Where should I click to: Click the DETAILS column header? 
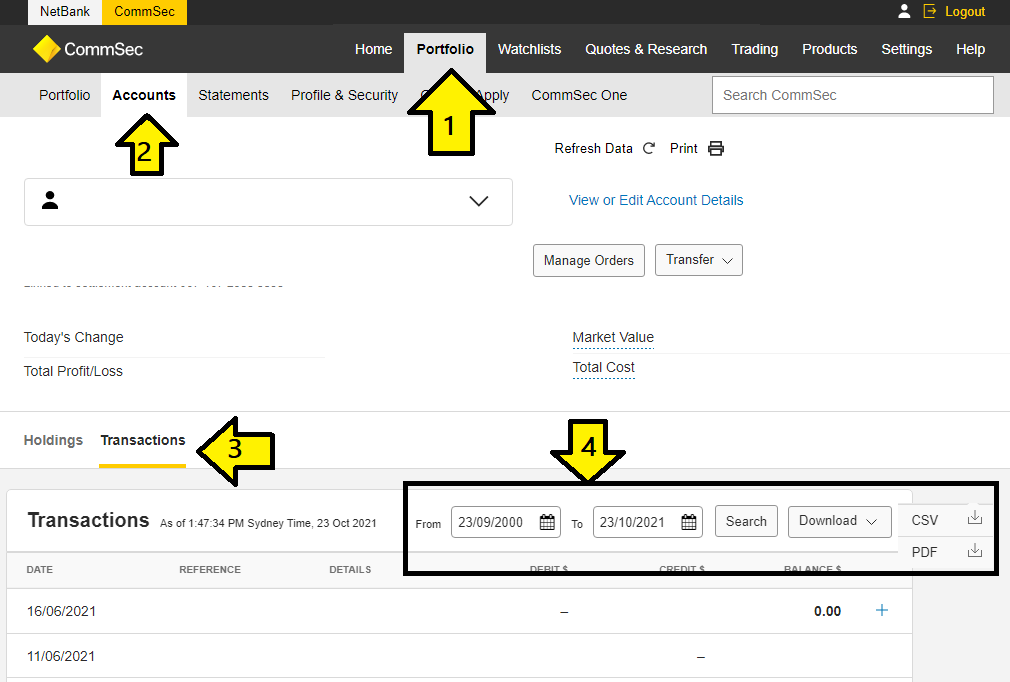[350, 570]
